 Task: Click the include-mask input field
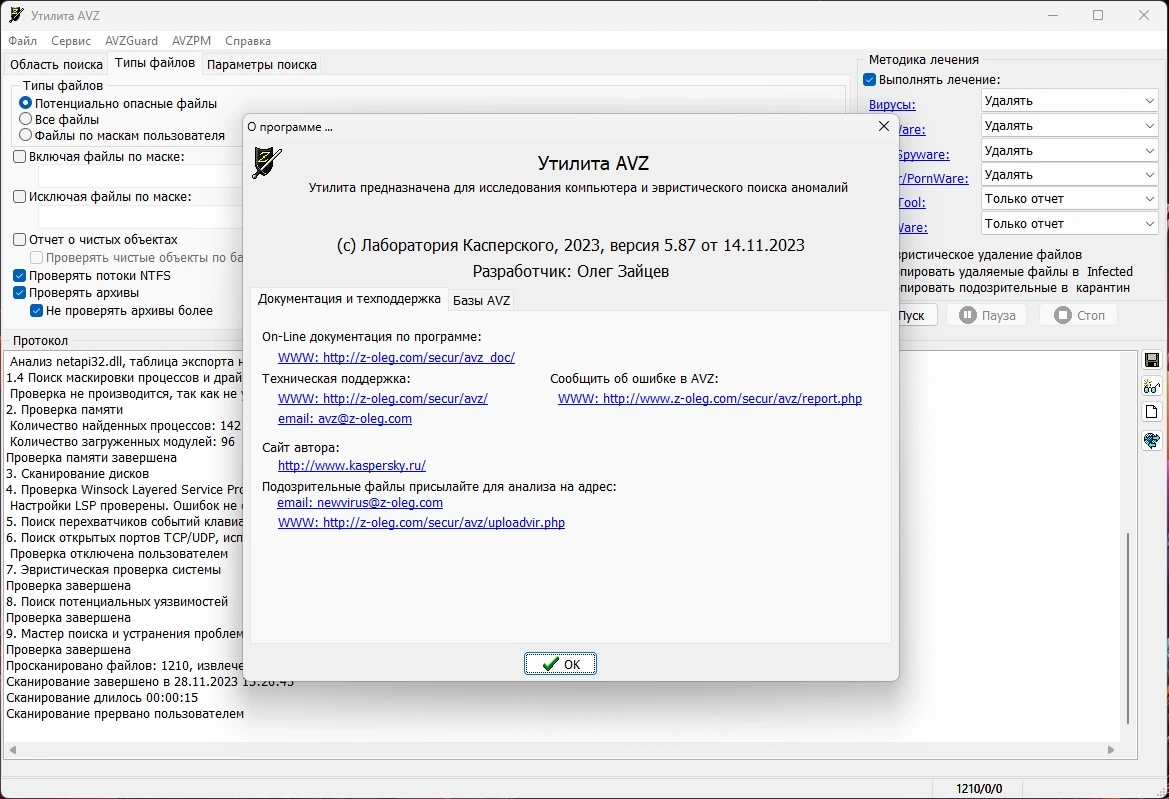point(140,177)
